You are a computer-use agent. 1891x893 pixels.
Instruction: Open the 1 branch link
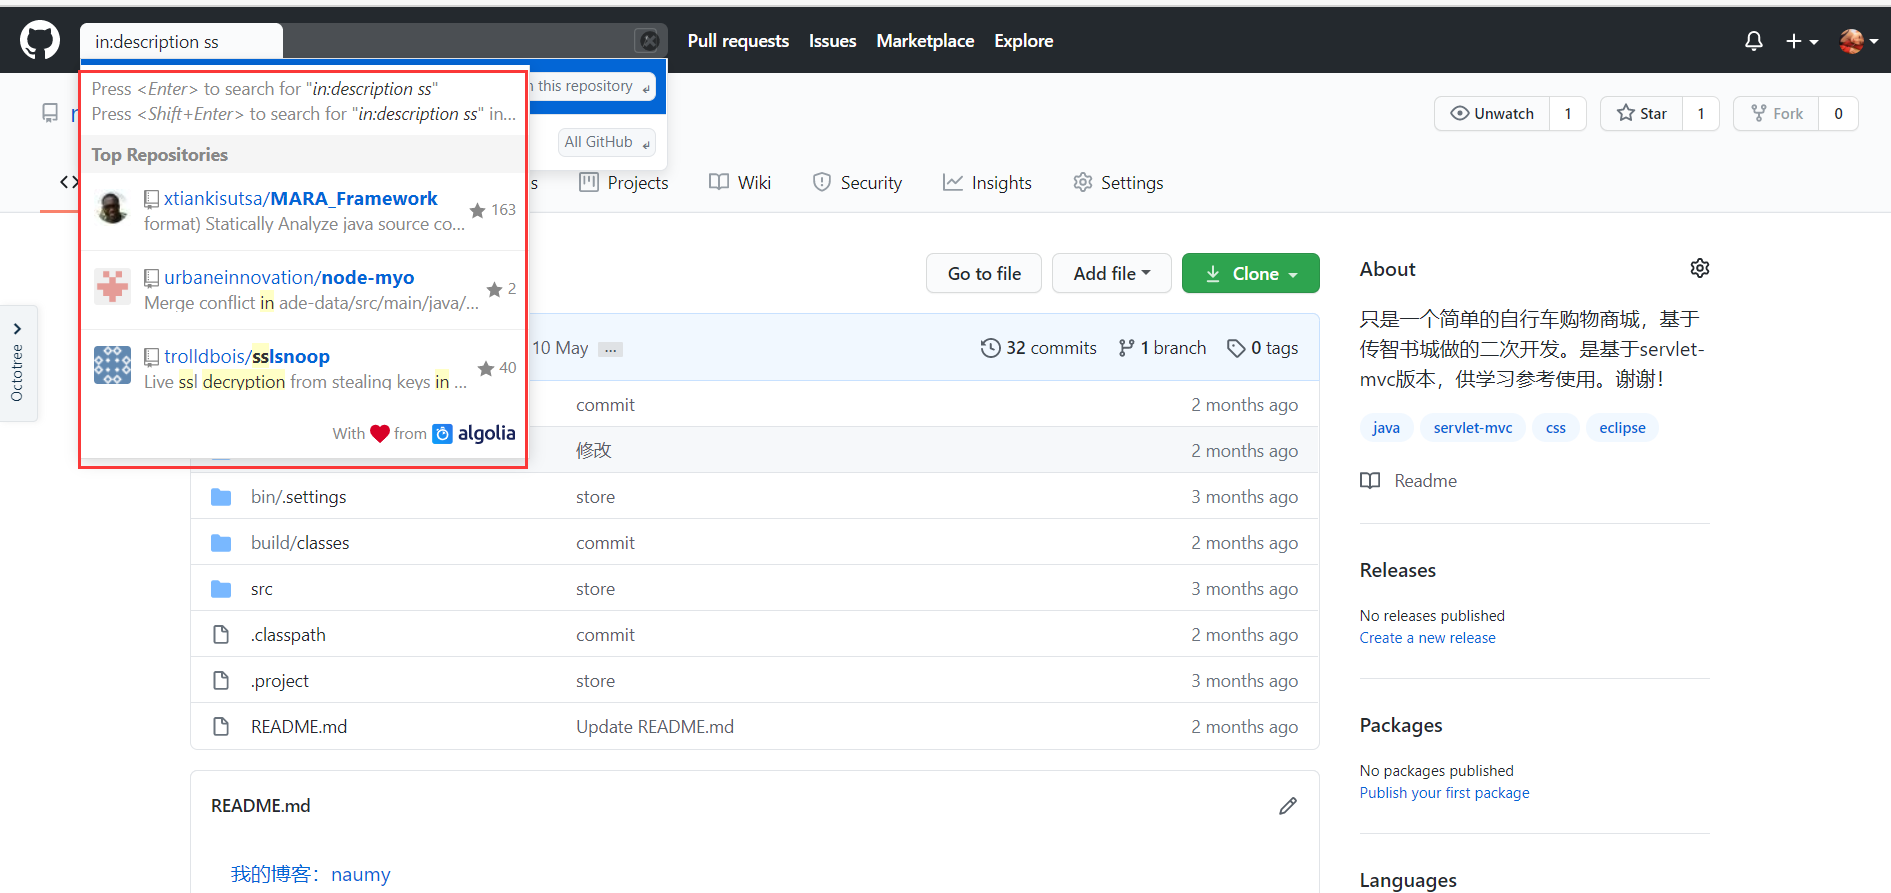pyautogui.click(x=1162, y=348)
